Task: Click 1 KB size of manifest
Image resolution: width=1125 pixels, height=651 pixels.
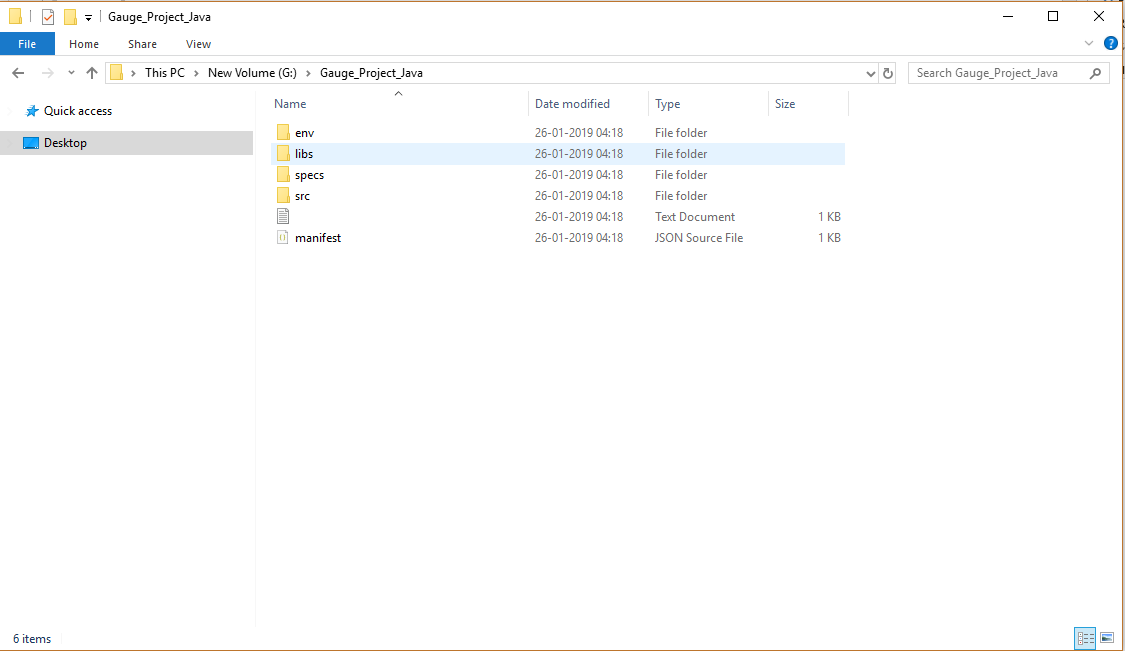Action: (x=829, y=238)
